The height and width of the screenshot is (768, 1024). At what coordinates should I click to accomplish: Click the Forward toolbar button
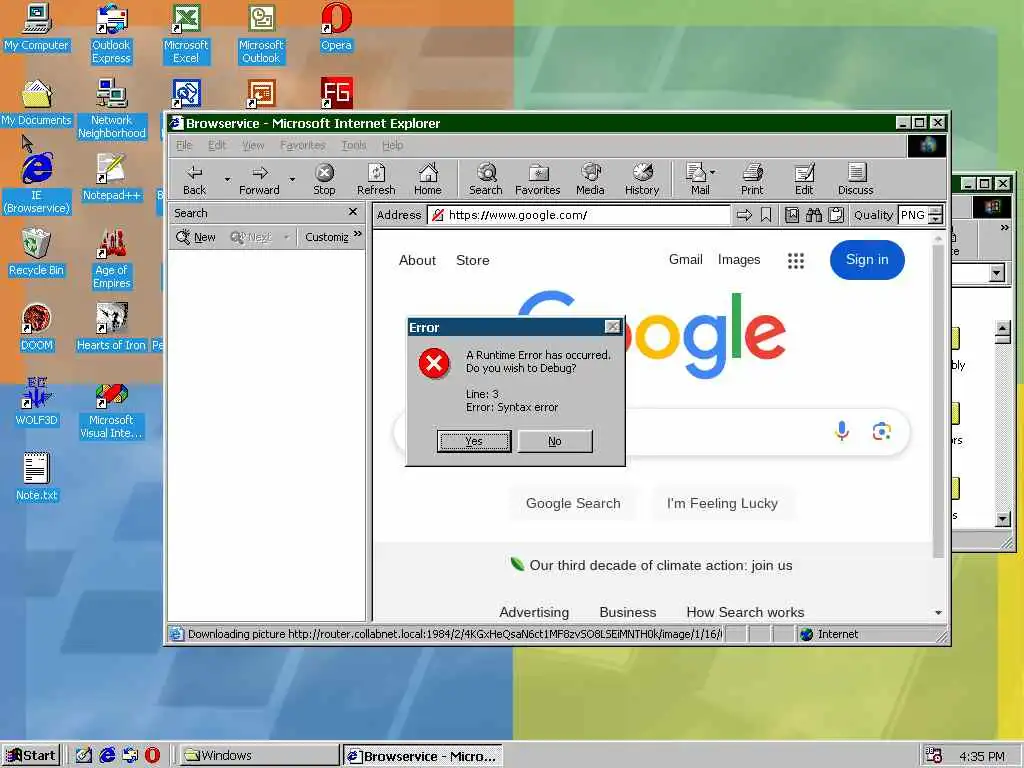pyautogui.click(x=259, y=180)
